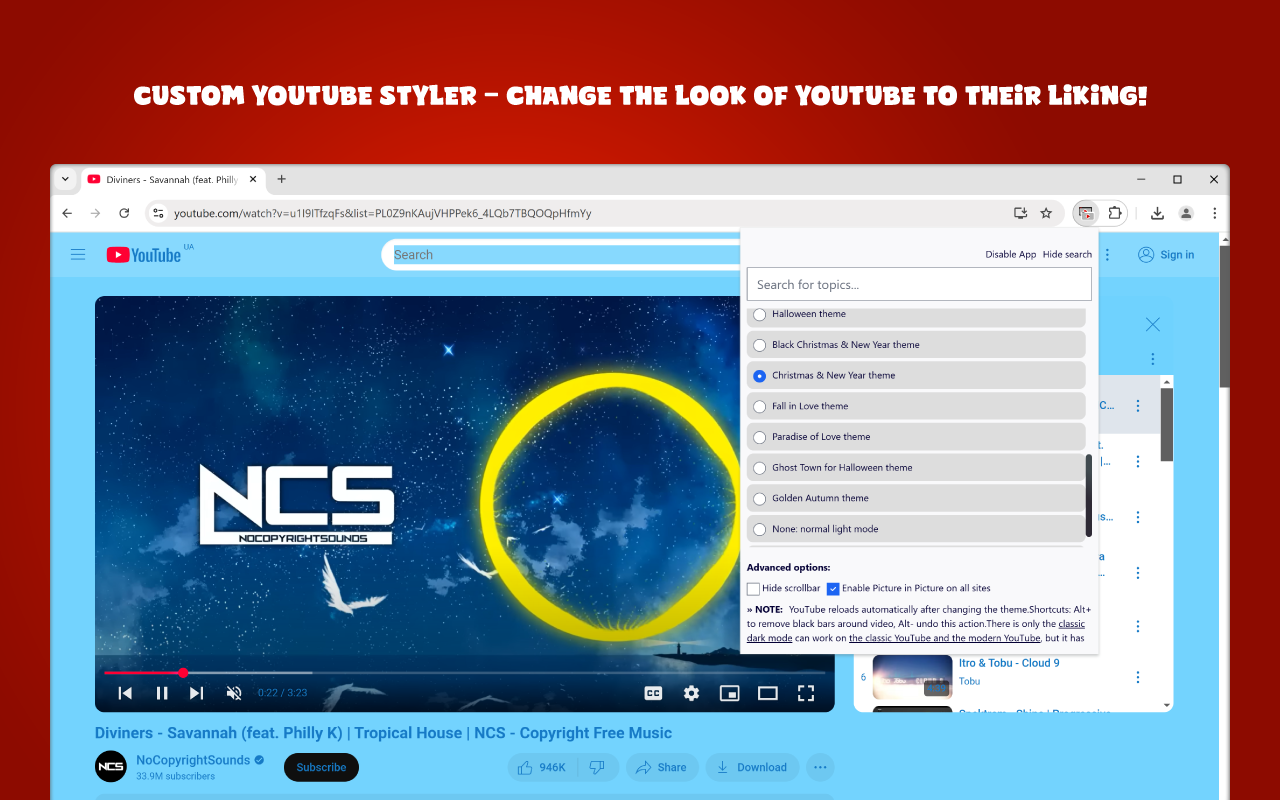Open a new browser tab
This screenshot has height=800, width=1280.
[282, 179]
